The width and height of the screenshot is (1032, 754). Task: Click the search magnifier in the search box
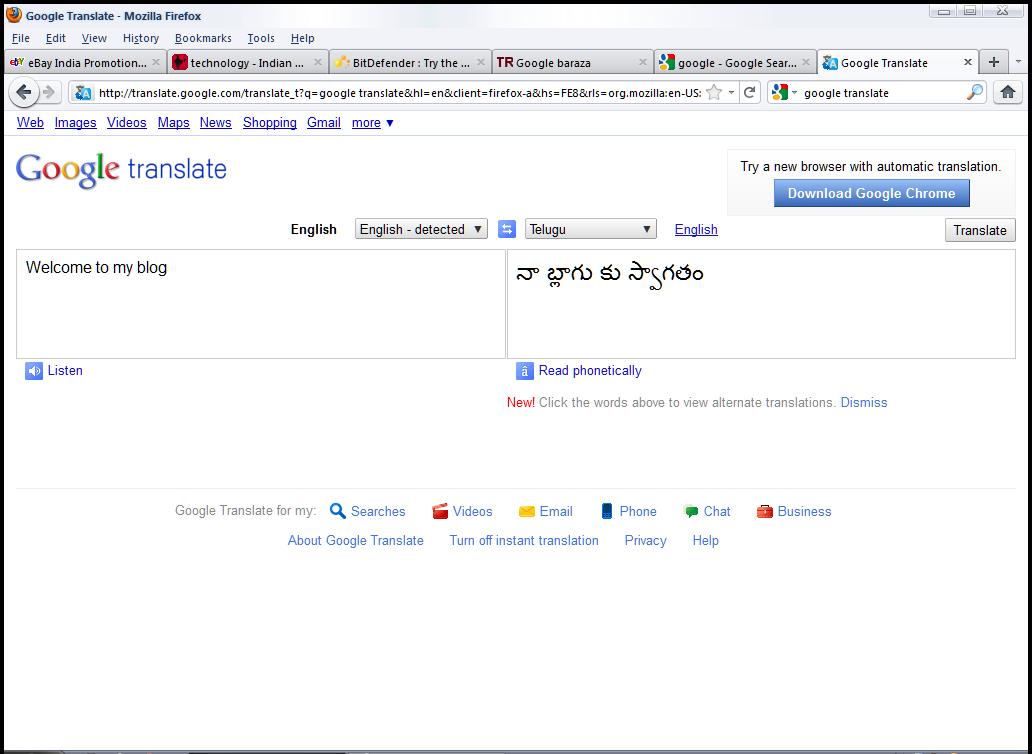coord(975,93)
